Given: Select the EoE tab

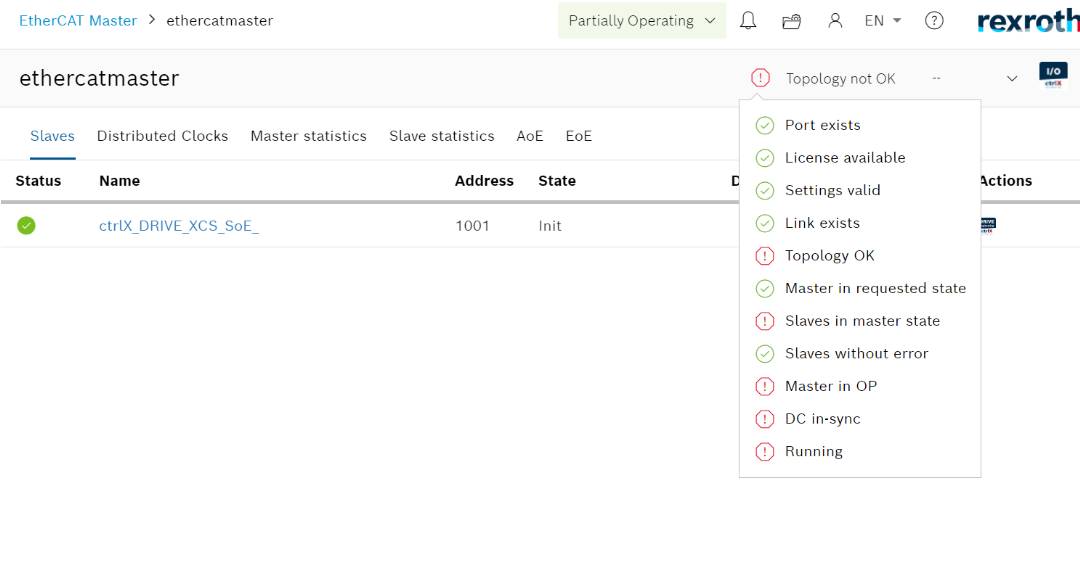Looking at the screenshot, I should pos(578,136).
